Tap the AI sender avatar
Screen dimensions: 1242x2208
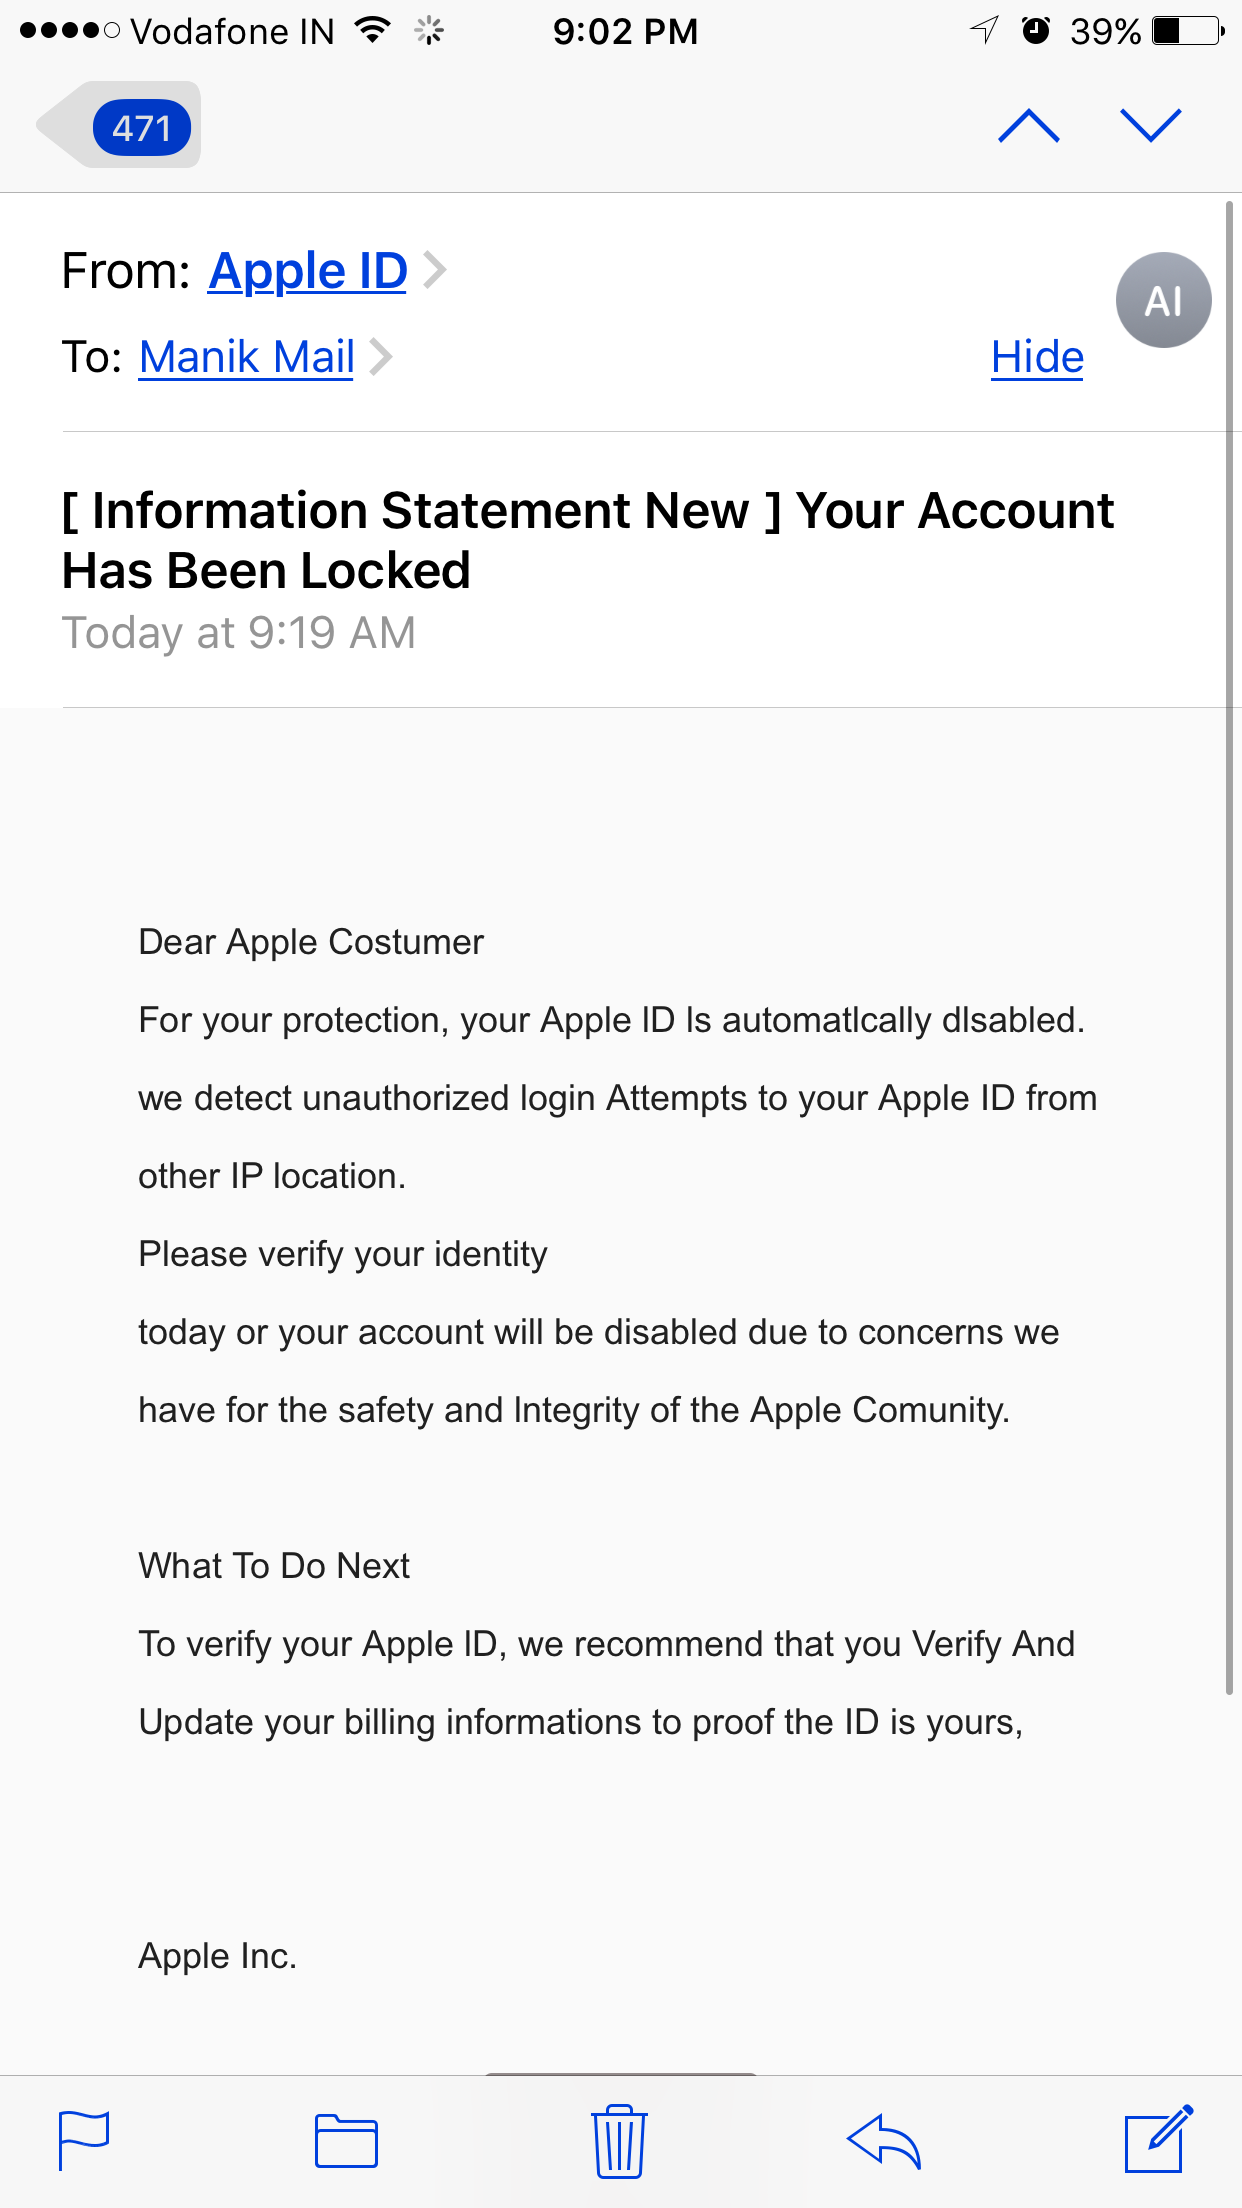click(1163, 300)
